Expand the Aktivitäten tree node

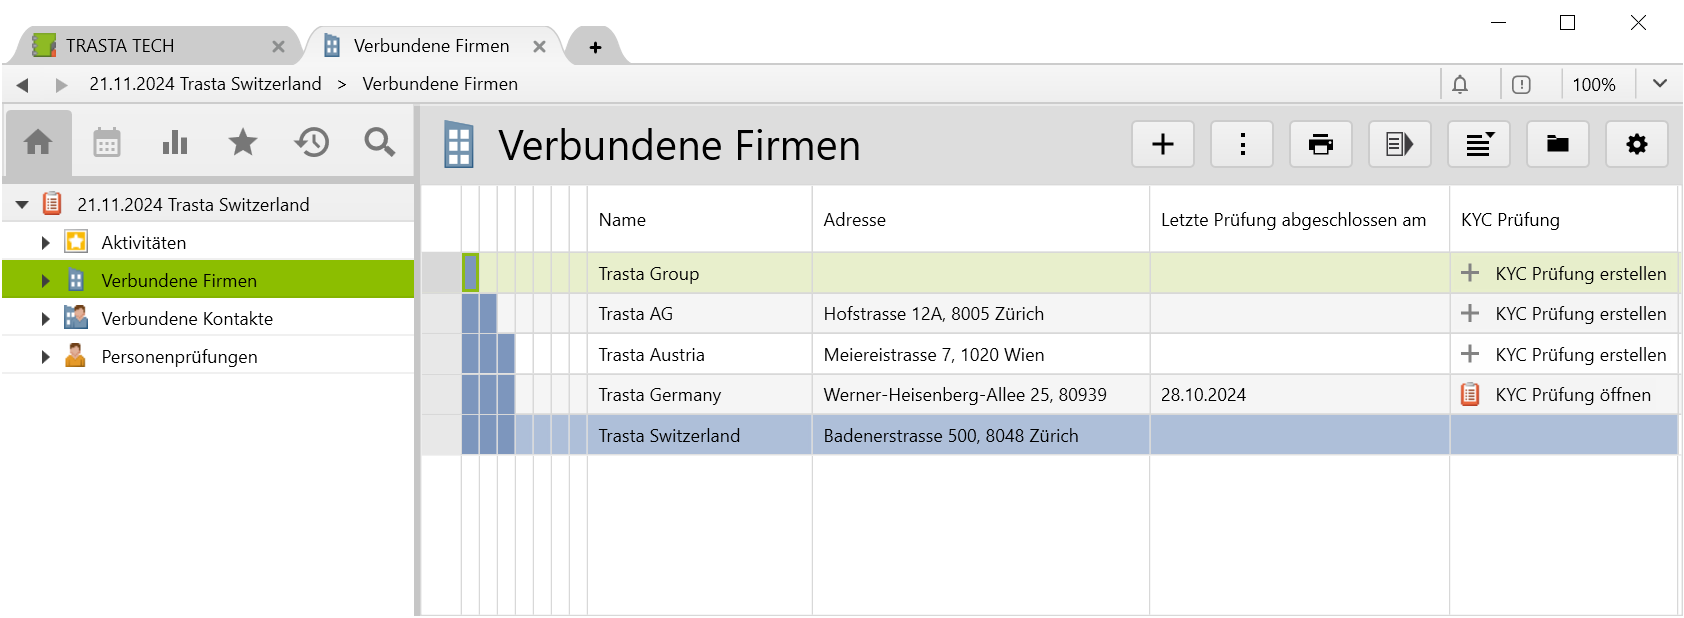point(45,243)
